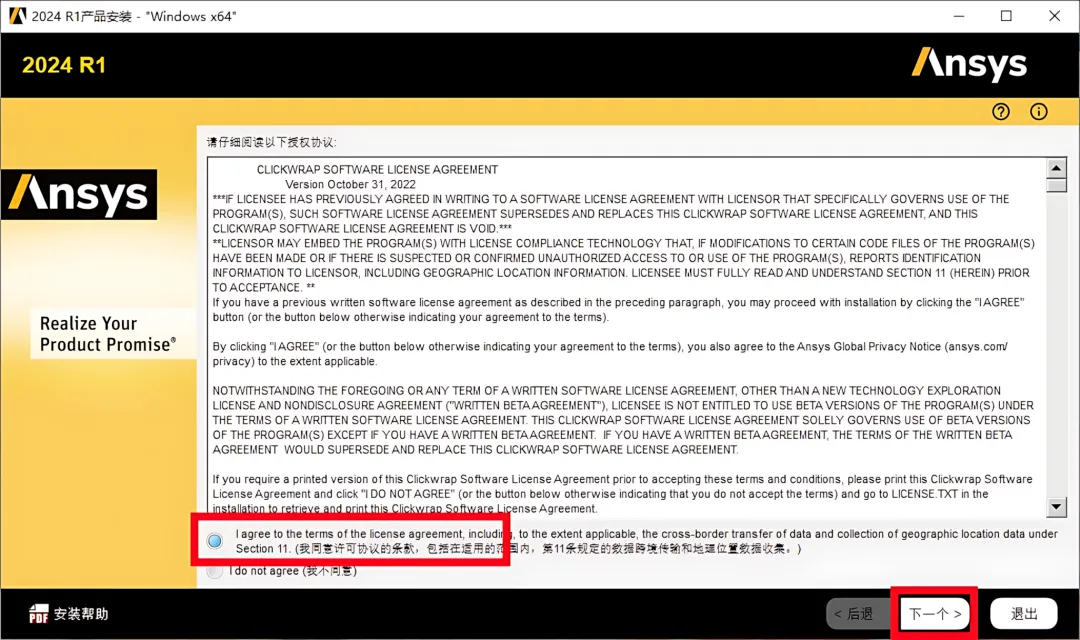Click the Ansys logo in the top header
1080x640 pixels.
tap(968, 65)
